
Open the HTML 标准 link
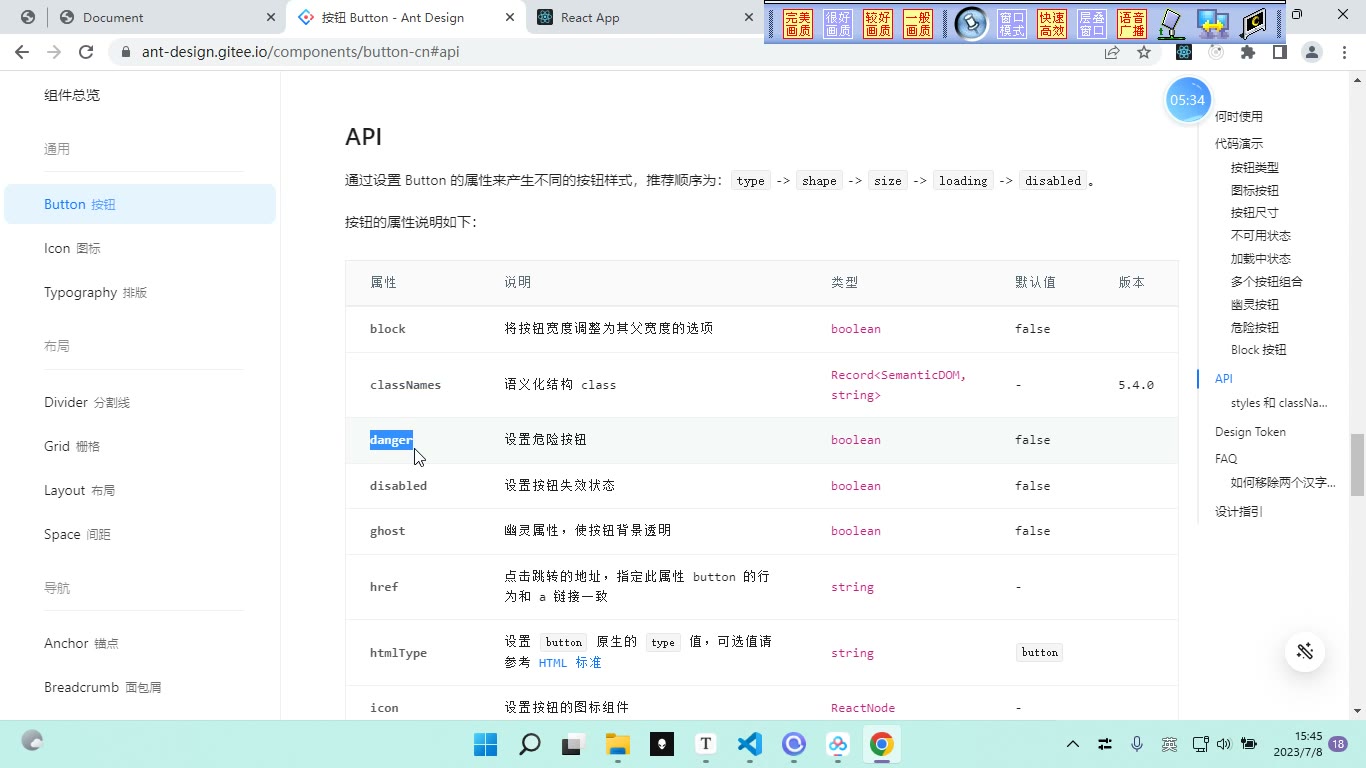point(570,662)
